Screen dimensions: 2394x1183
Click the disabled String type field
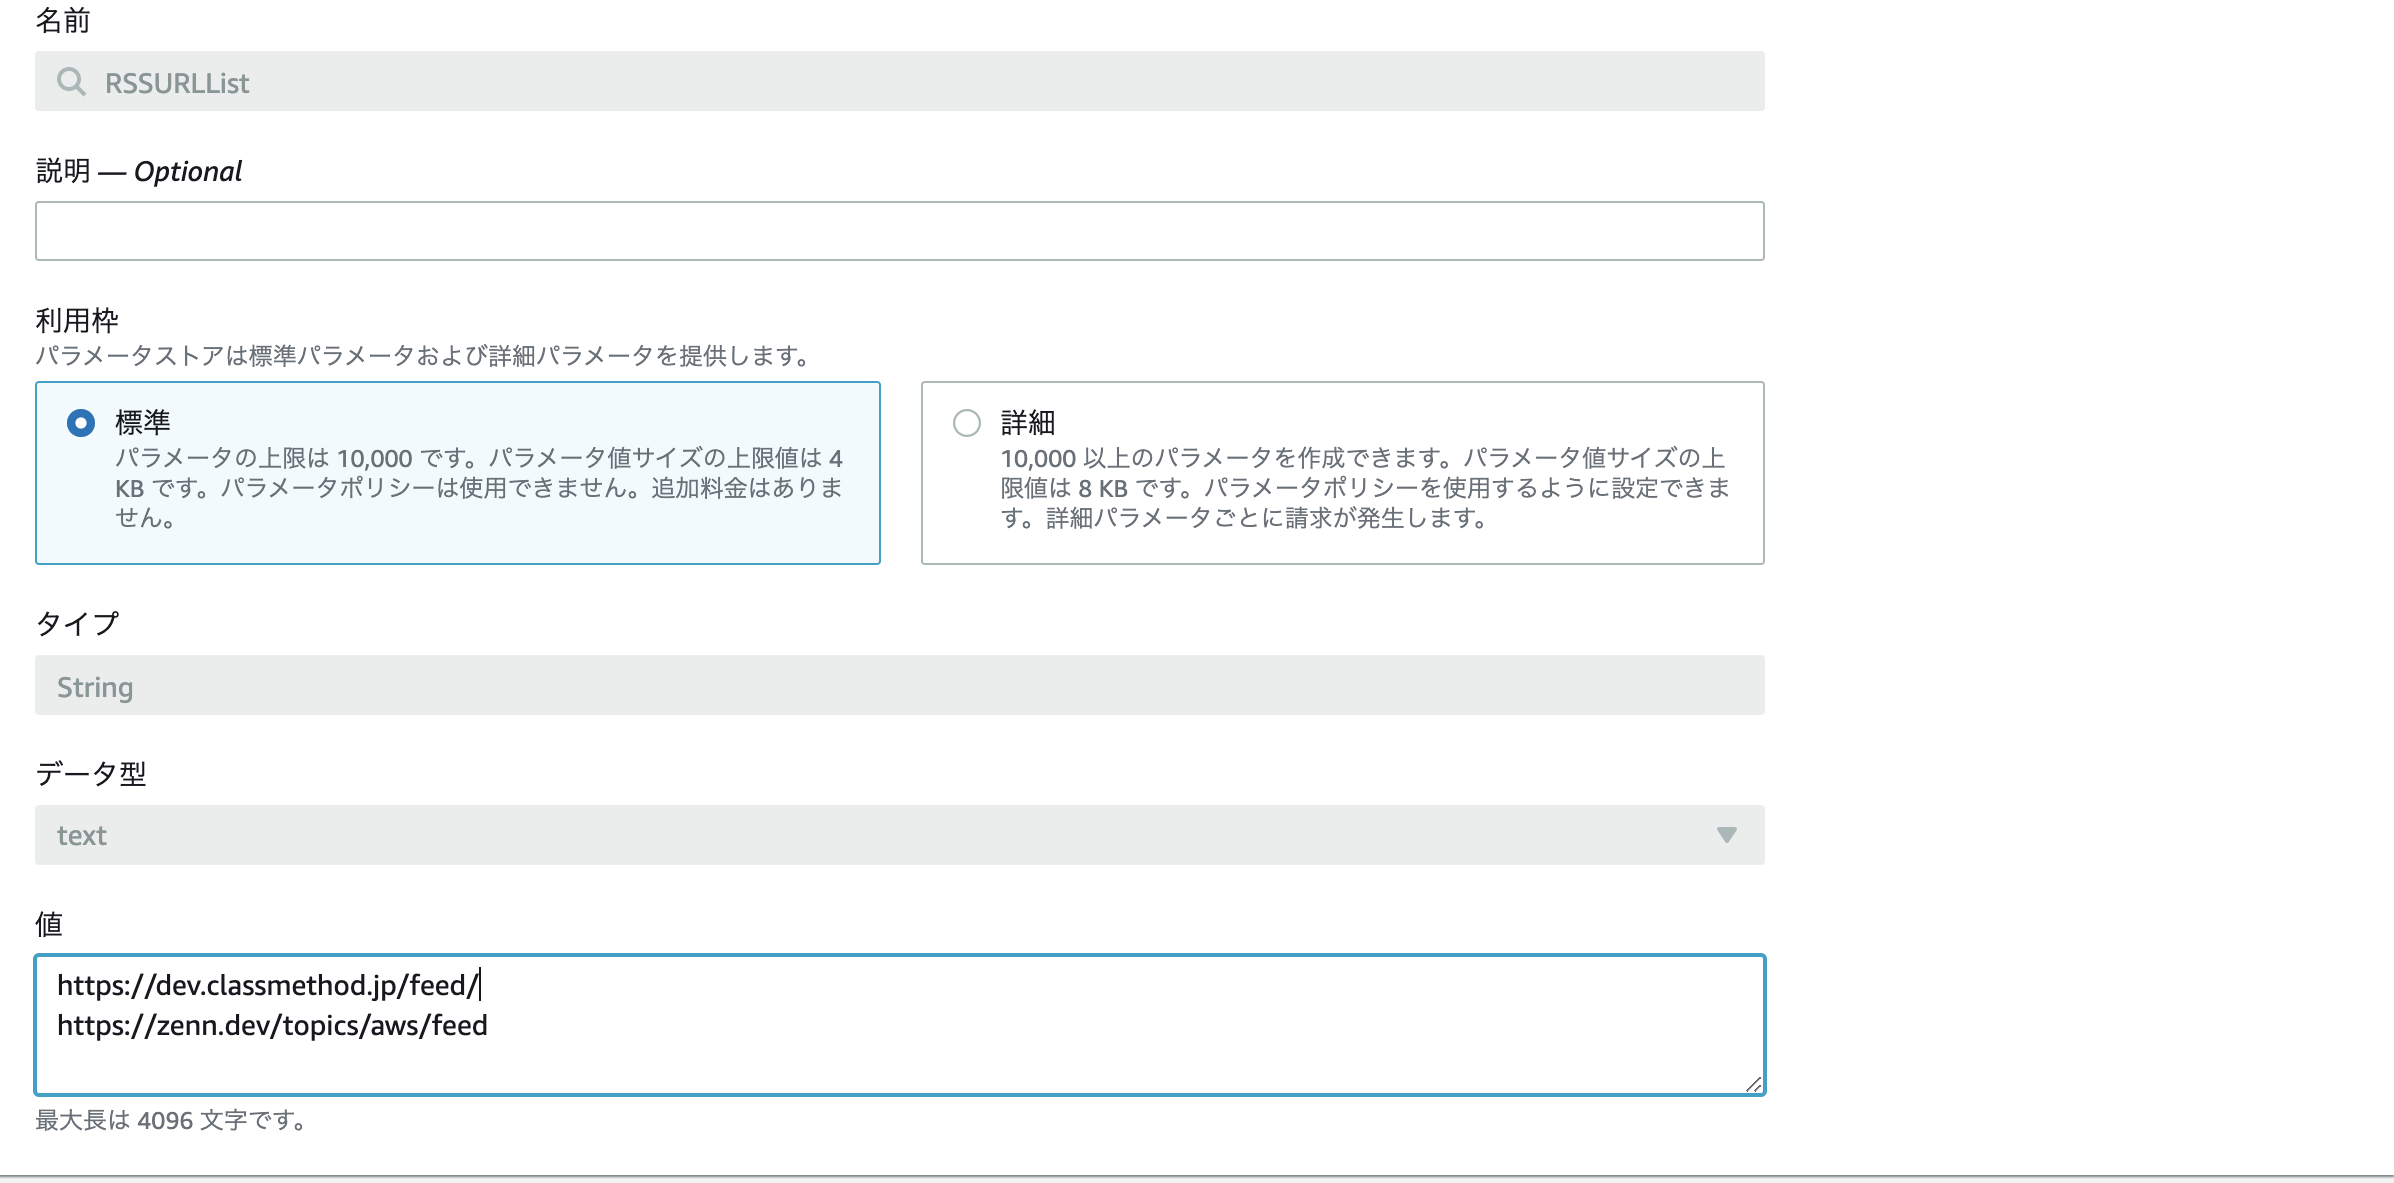(x=900, y=686)
